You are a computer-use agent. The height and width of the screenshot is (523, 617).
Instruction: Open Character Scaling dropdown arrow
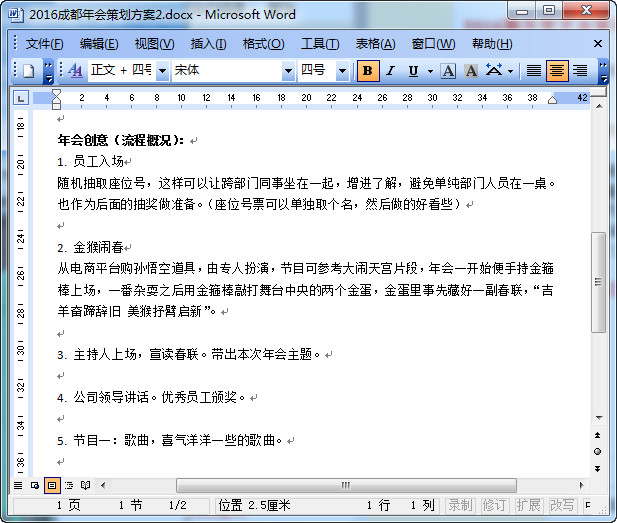pos(510,71)
